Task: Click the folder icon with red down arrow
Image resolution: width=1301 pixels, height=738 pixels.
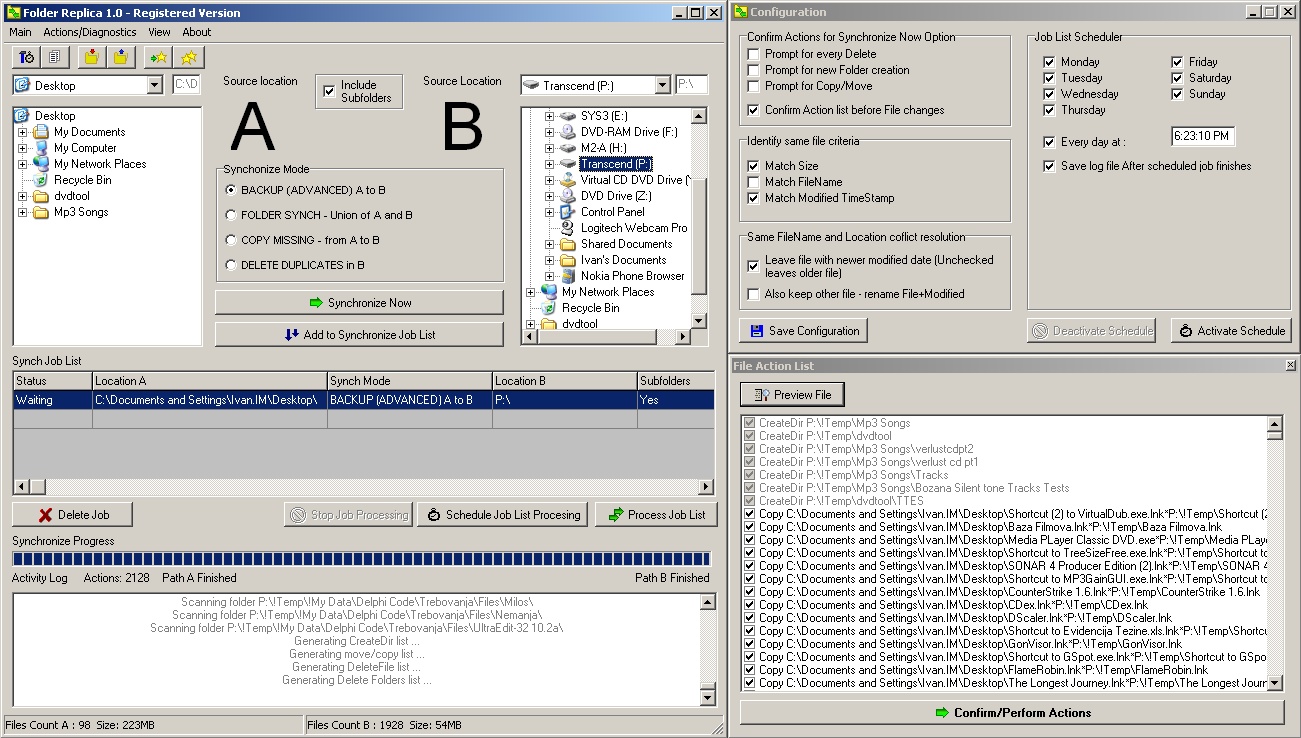Action: [x=91, y=57]
